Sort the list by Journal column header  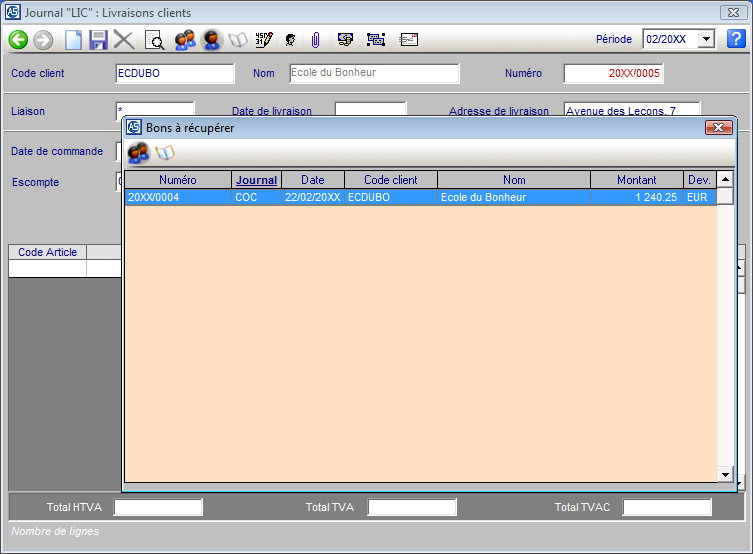[256, 180]
